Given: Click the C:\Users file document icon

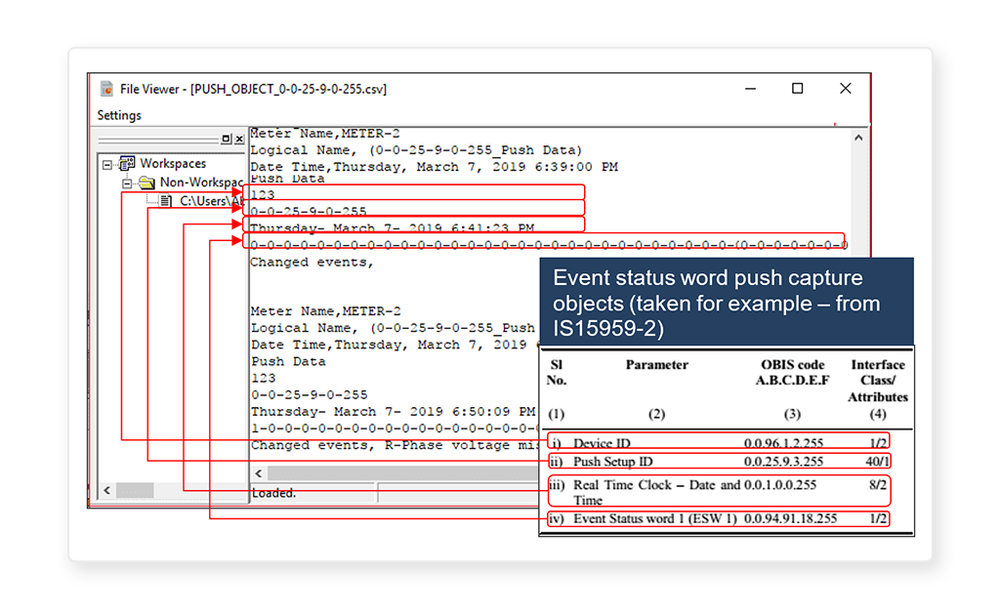Looking at the screenshot, I should [x=167, y=202].
